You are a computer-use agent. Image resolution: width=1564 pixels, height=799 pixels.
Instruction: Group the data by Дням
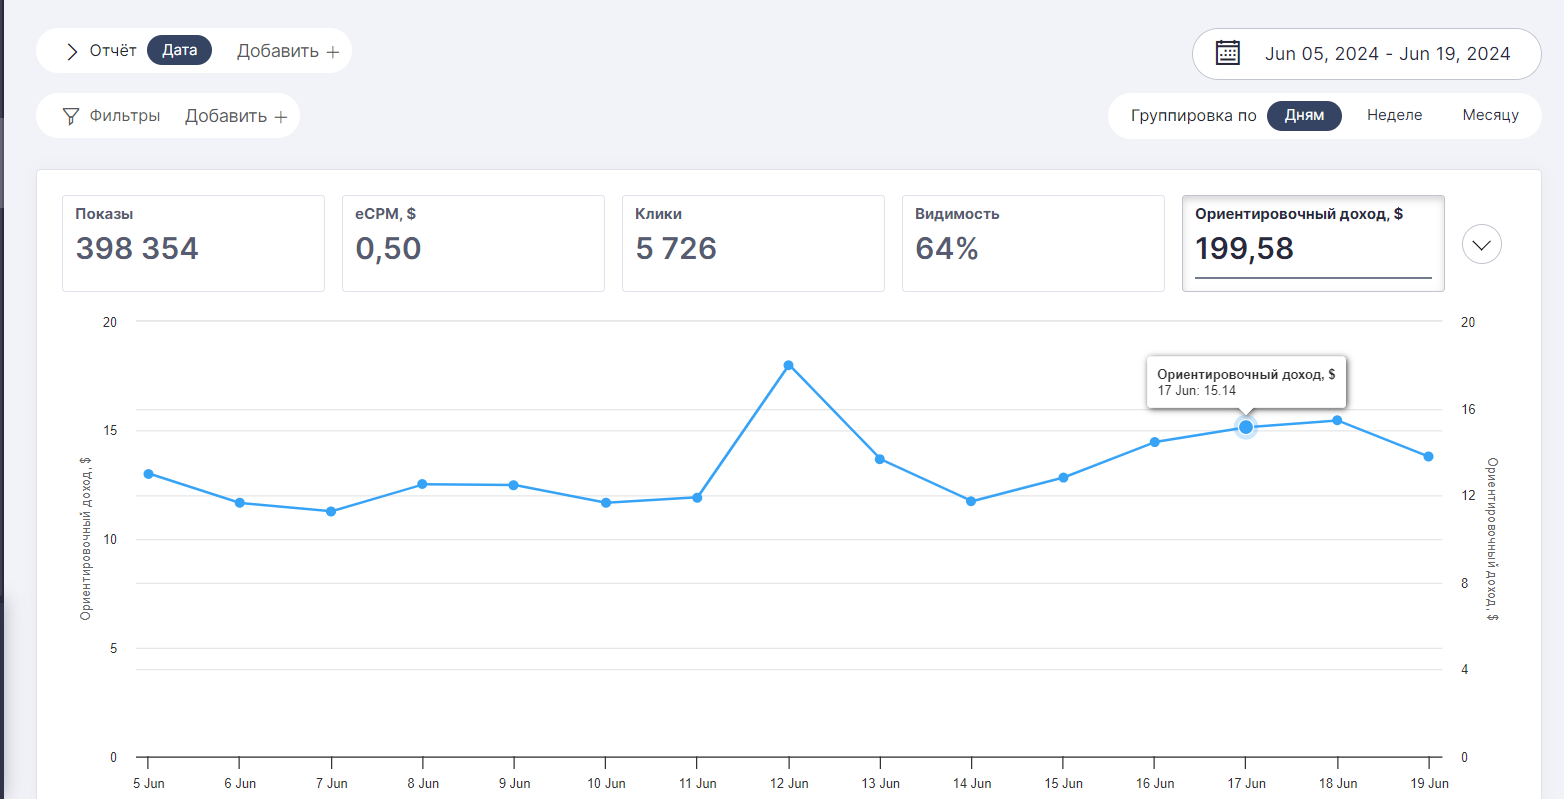pyautogui.click(x=1304, y=115)
